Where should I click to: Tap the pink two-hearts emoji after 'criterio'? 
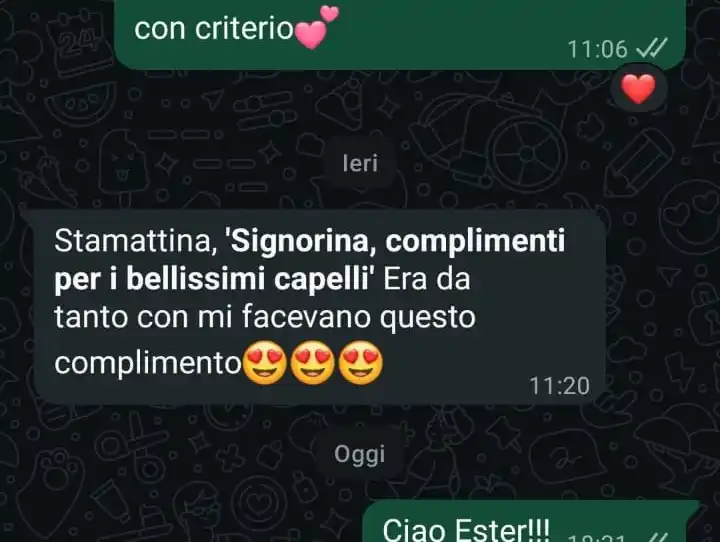317,27
